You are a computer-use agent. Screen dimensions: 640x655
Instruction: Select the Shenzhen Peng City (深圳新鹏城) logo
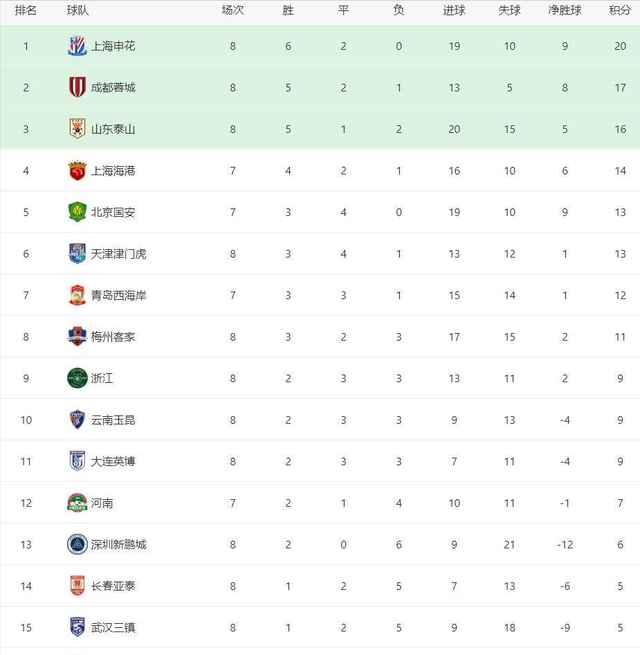77,544
